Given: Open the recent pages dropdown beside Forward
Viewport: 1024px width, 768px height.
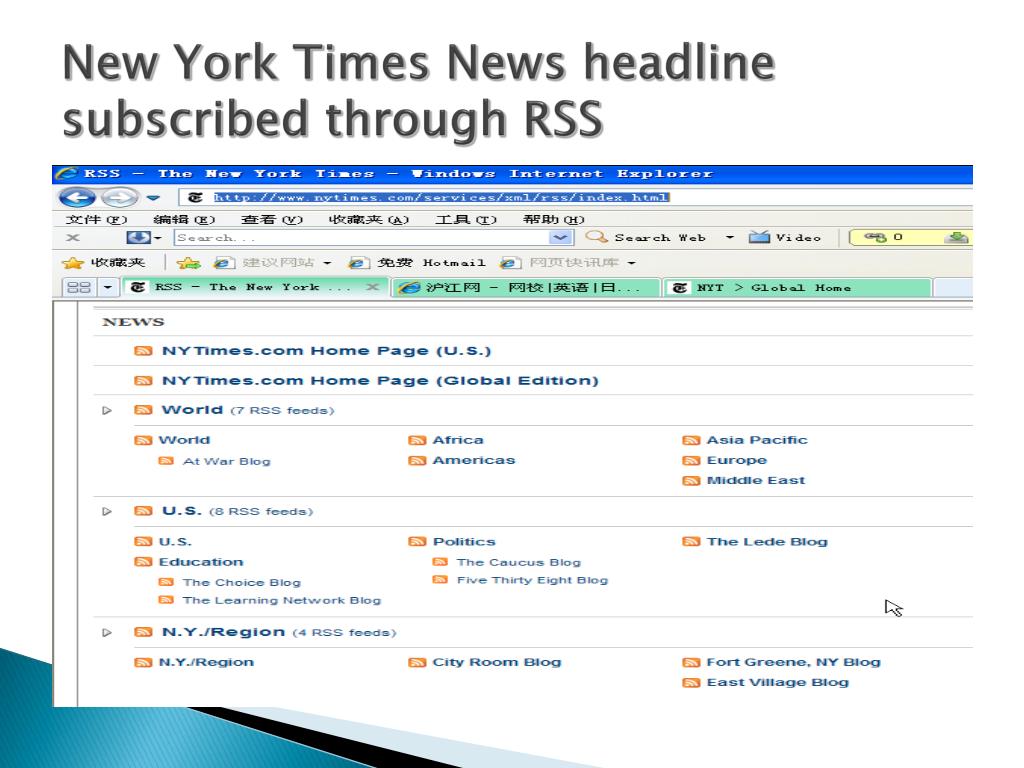Looking at the screenshot, I should 153,197.
